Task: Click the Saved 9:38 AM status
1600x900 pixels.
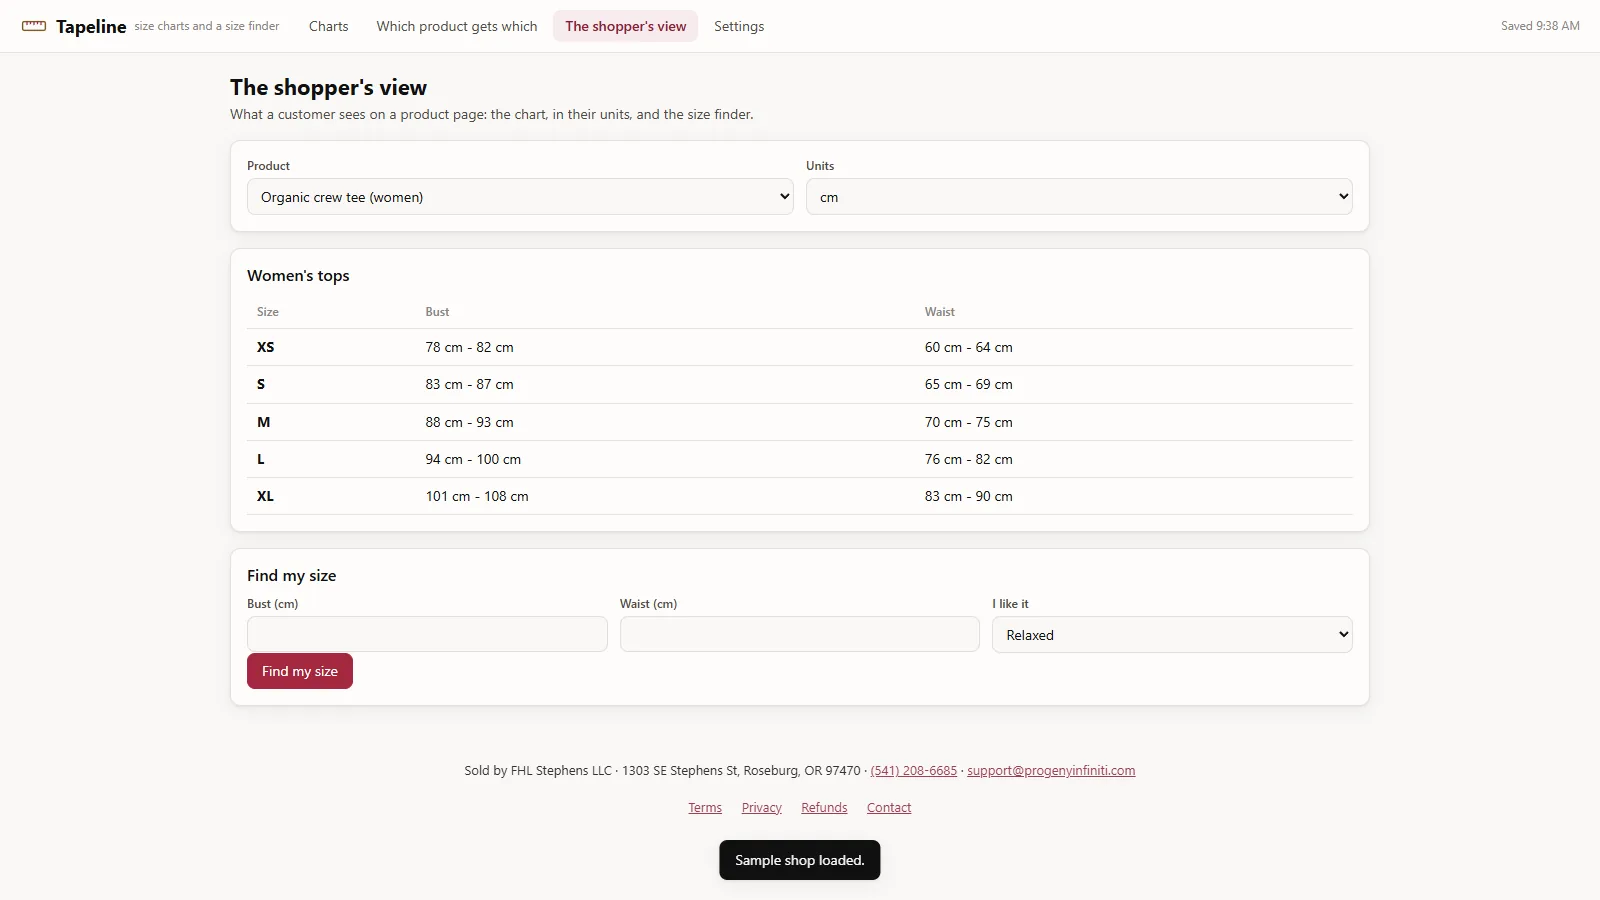Action: 1540,26
